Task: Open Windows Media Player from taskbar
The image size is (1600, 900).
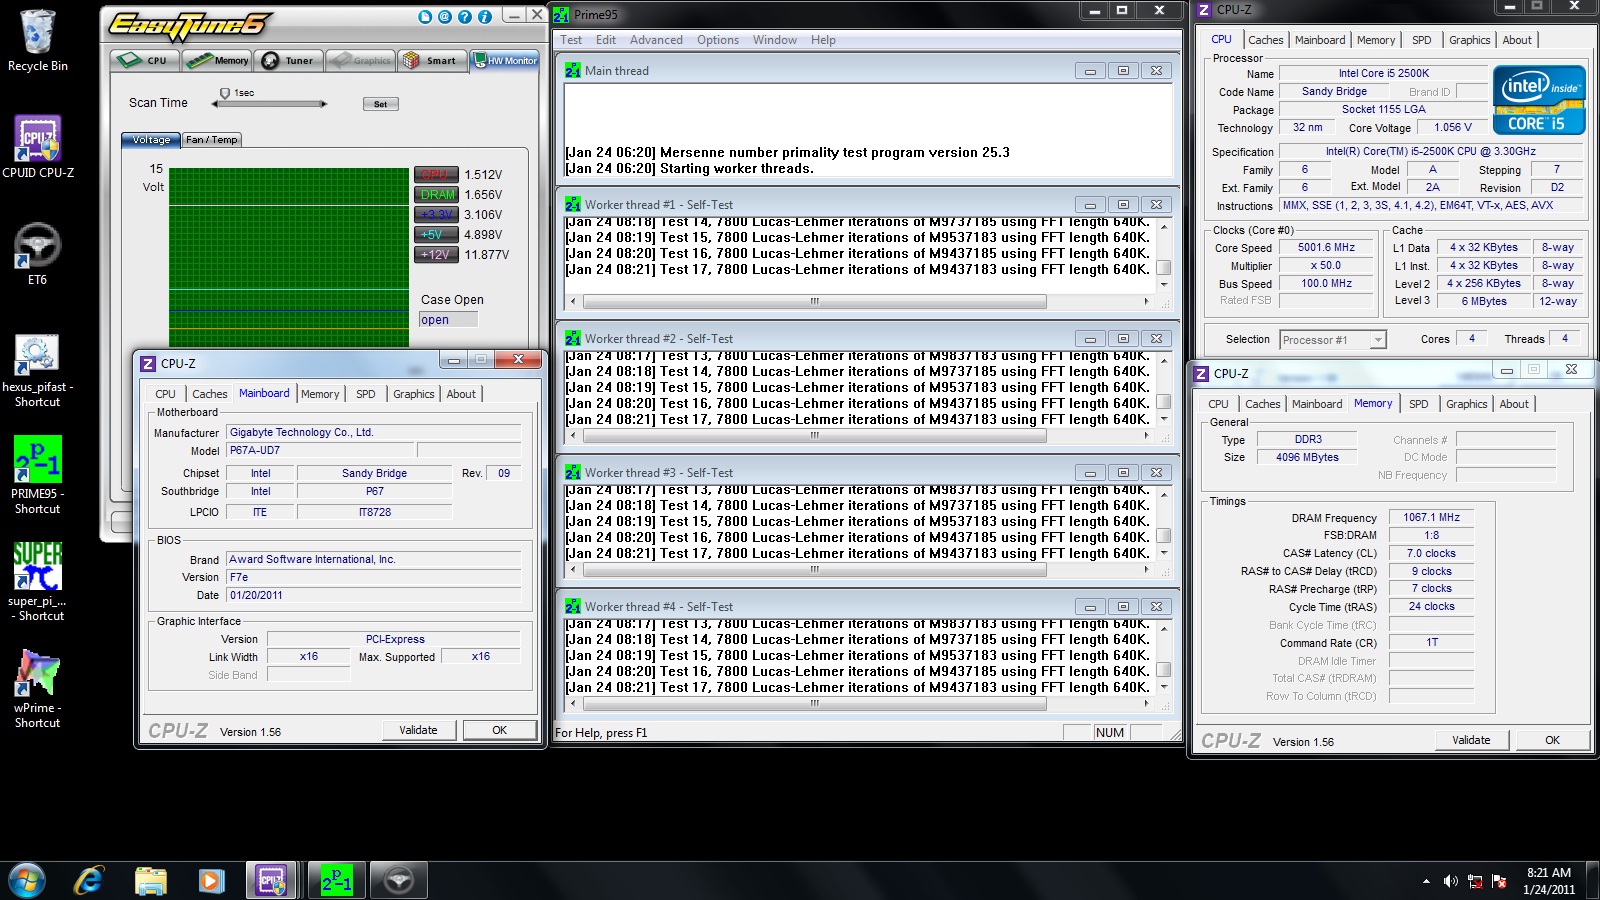Action: [x=210, y=880]
